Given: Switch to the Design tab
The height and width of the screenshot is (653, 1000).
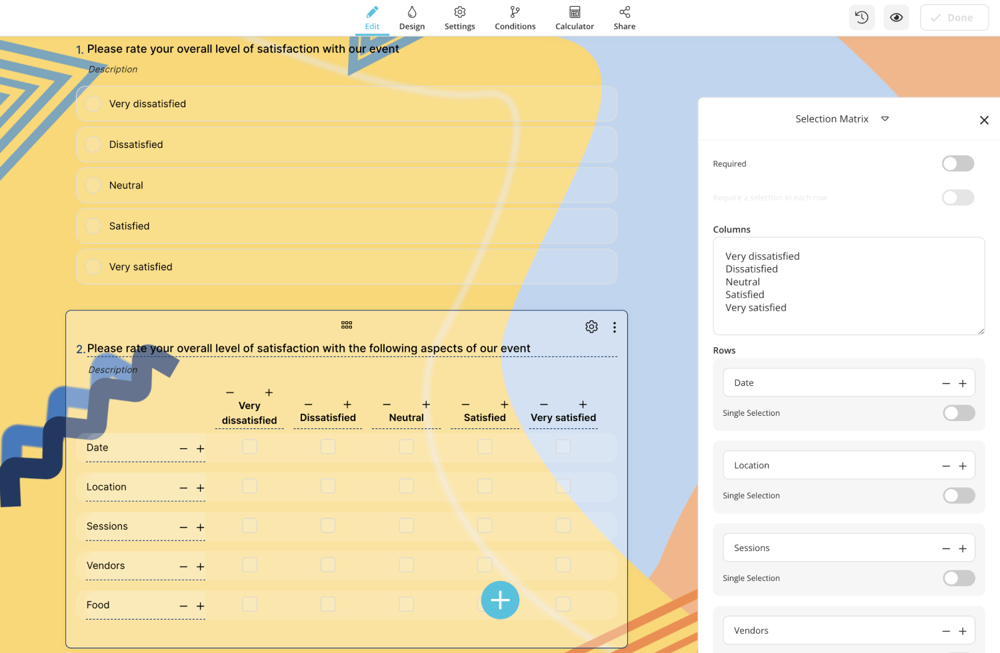Looking at the screenshot, I should pyautogui.click(x=411, y=17).
